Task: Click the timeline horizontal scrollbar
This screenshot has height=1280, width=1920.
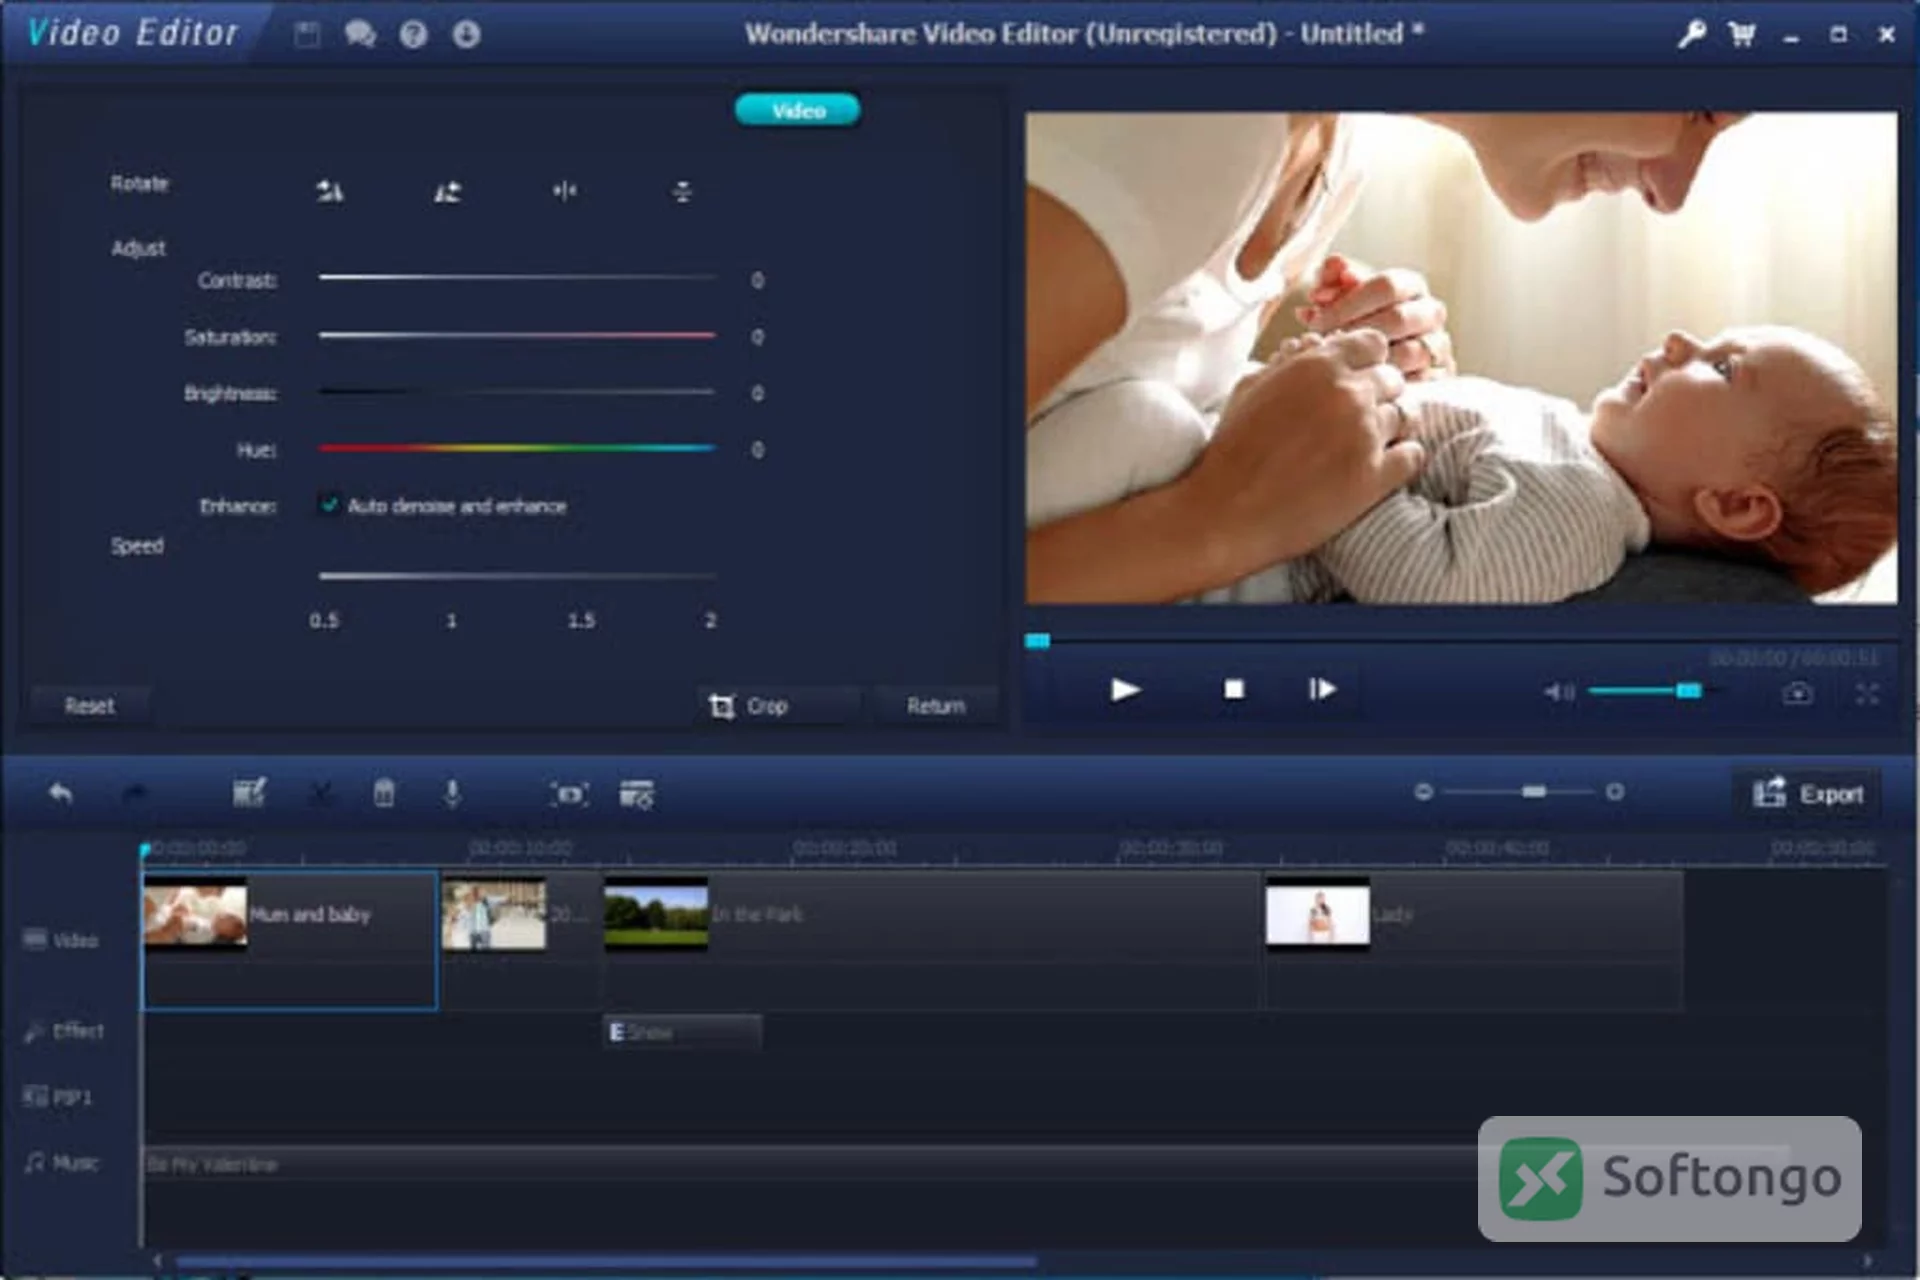Action: 606,1262
